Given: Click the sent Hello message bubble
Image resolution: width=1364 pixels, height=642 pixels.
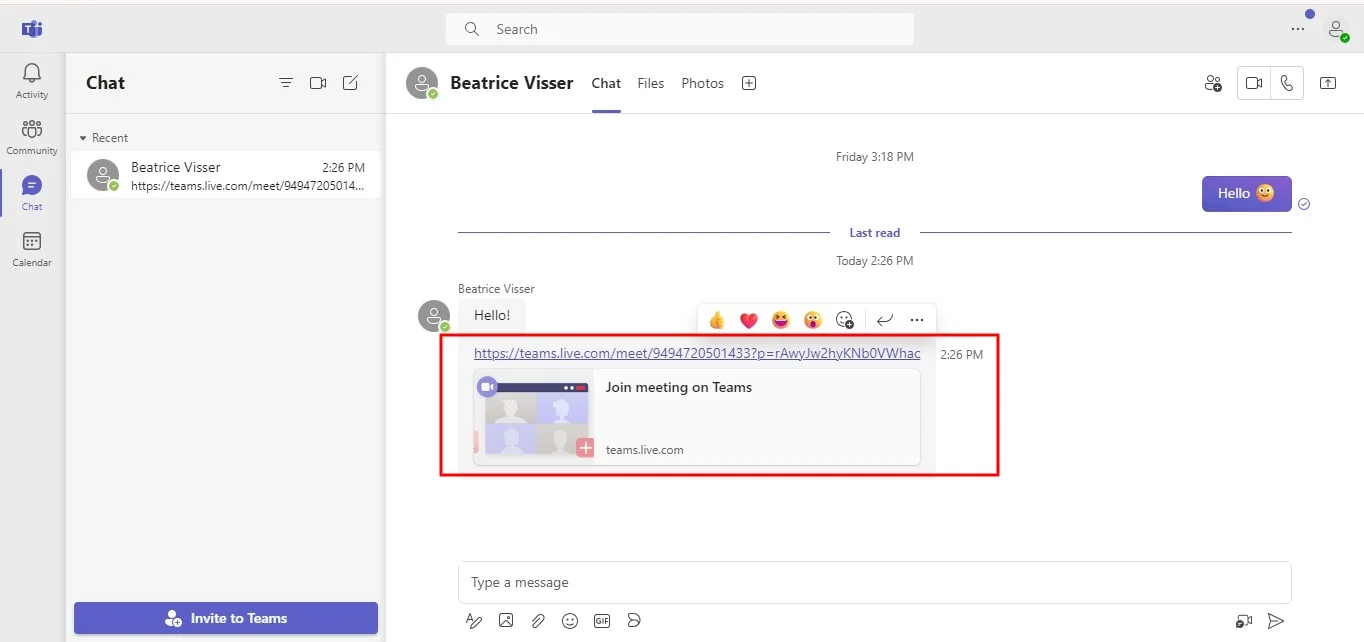Looking at the screenshot, I should (x=1246, y=194).
